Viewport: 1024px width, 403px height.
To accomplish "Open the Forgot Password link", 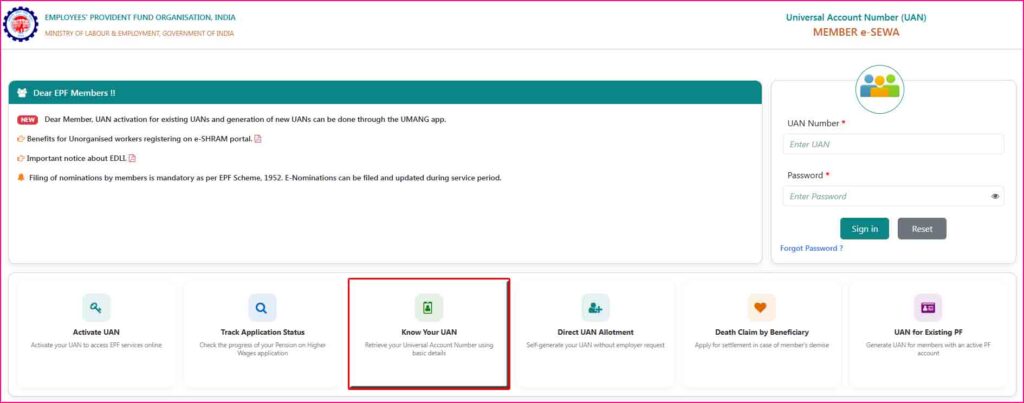I will [x=811, y=248].
